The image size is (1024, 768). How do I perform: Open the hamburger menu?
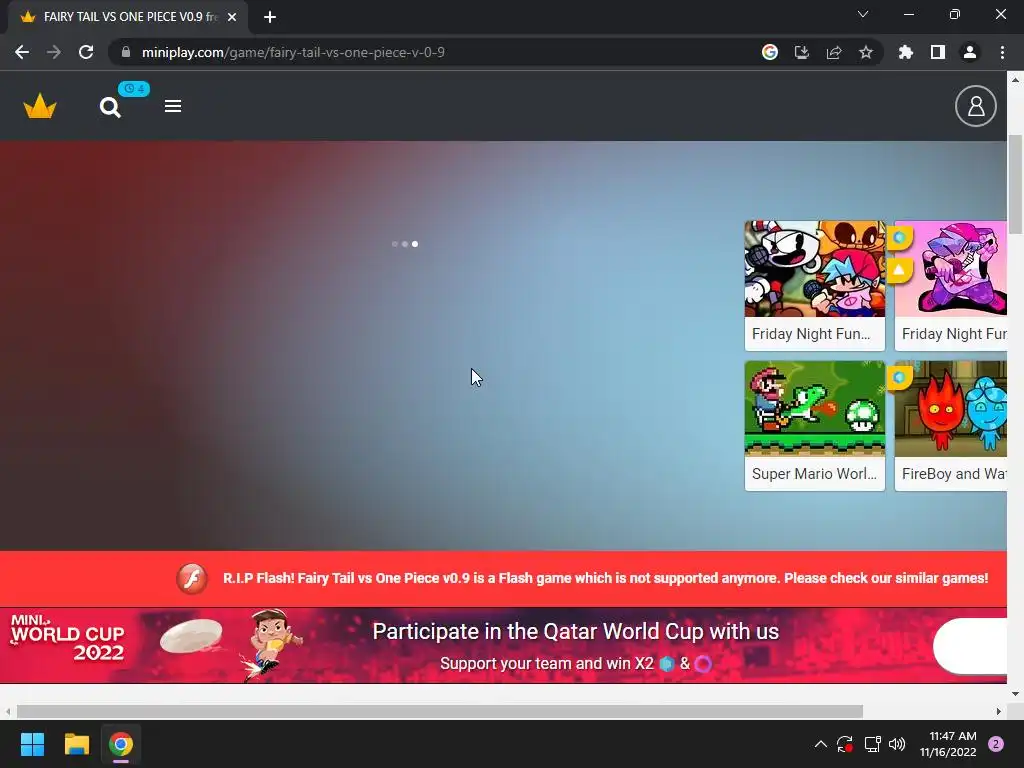pos(172,106)
